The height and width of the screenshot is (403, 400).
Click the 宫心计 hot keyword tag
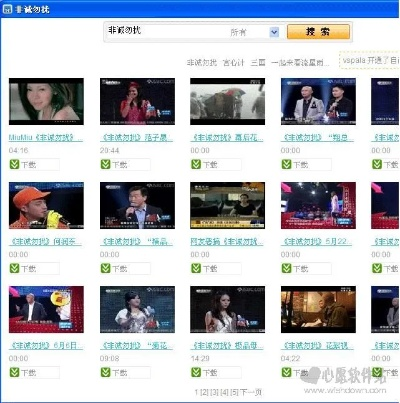234,63
